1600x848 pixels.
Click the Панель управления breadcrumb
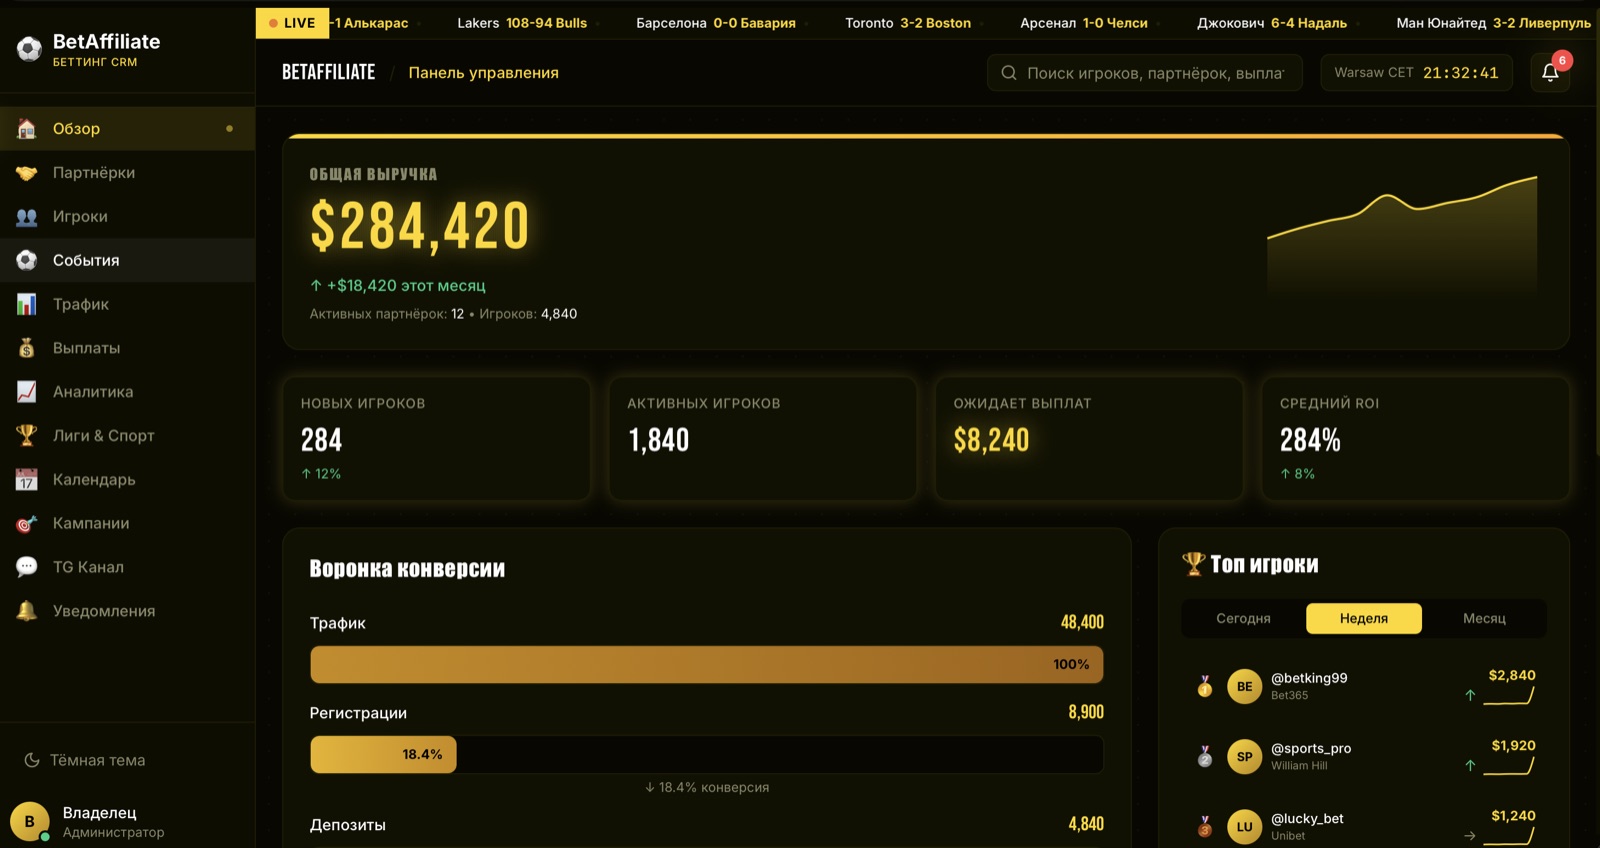[483, 73]
